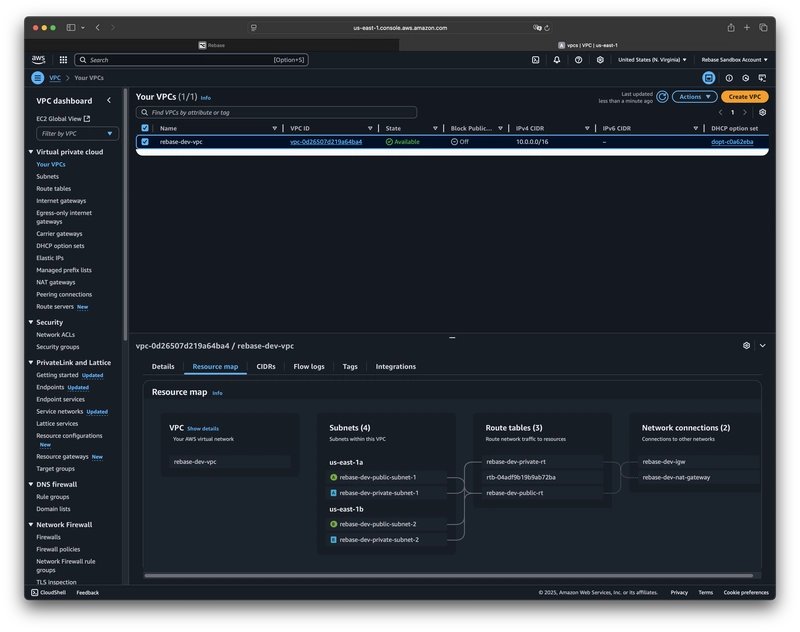Open the Rebase Sandbox Account menu
The width and height of the screenshot is (800, 632).
[734, 60]
